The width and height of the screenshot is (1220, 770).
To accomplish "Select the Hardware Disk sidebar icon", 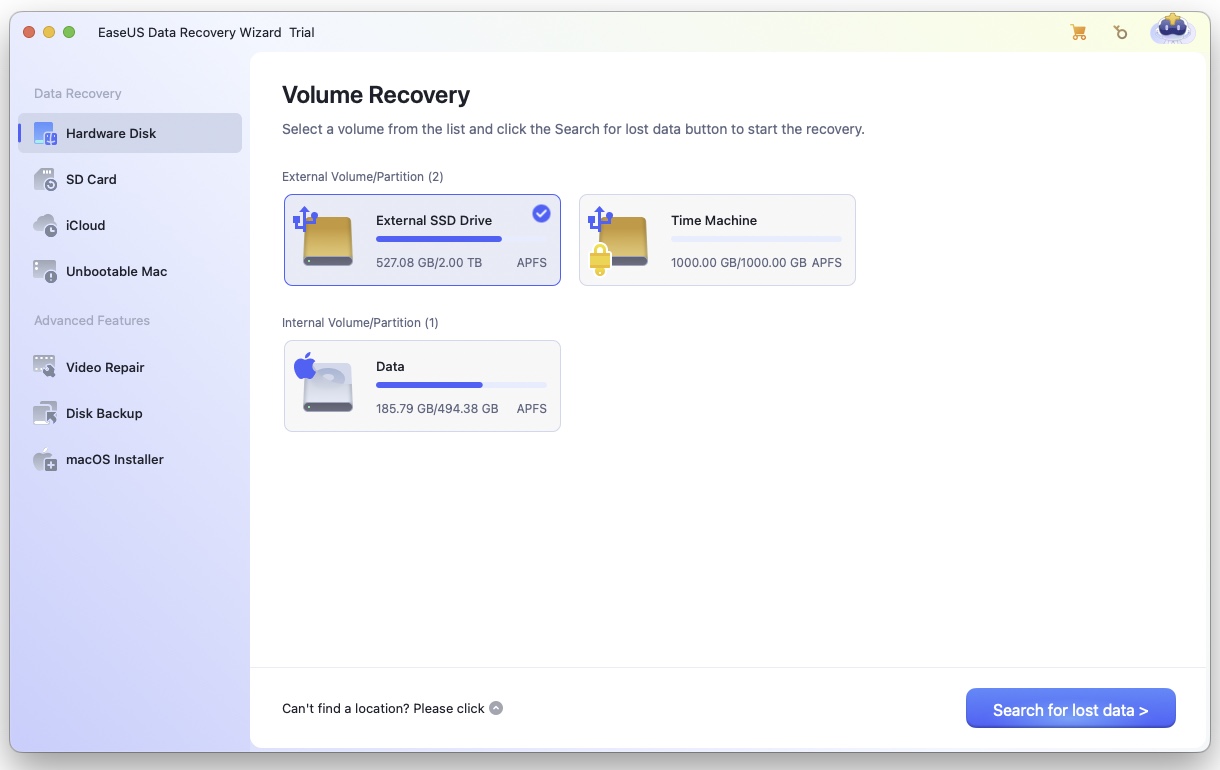I will point(46,133).
